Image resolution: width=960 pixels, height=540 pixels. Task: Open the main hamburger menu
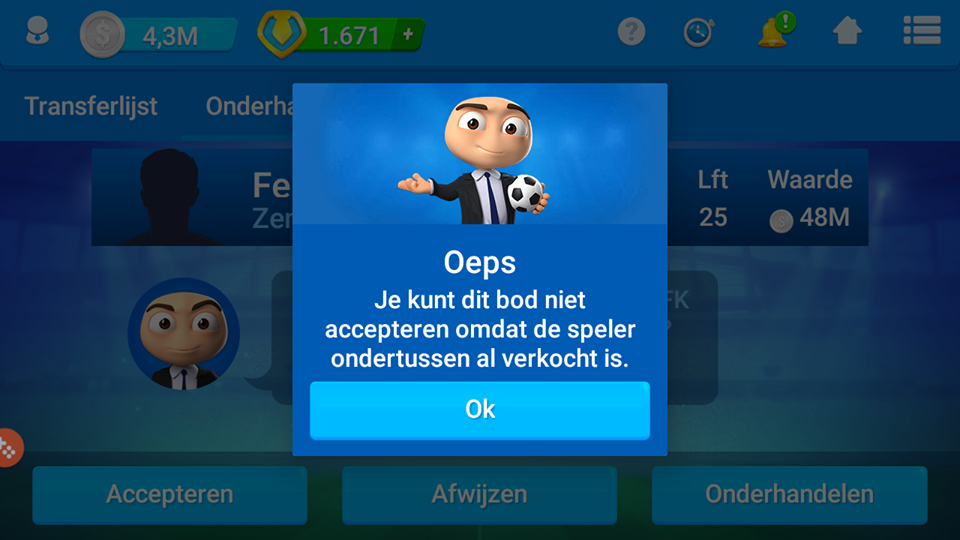tap(922, 31)
